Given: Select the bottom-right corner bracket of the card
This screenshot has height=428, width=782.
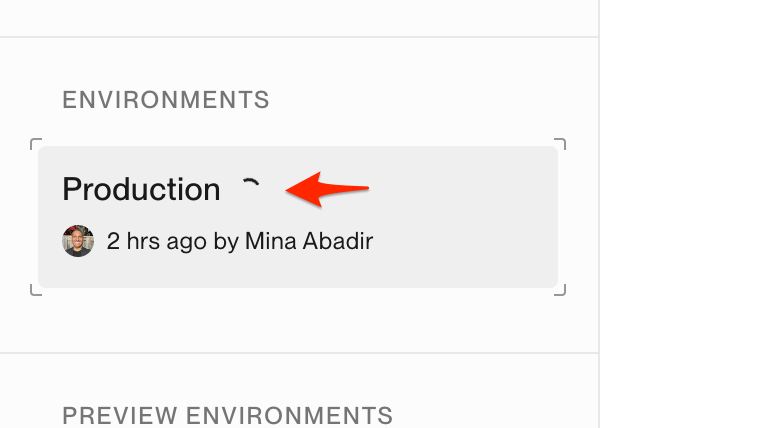Looking at the screenshot, I should [560, 290].
